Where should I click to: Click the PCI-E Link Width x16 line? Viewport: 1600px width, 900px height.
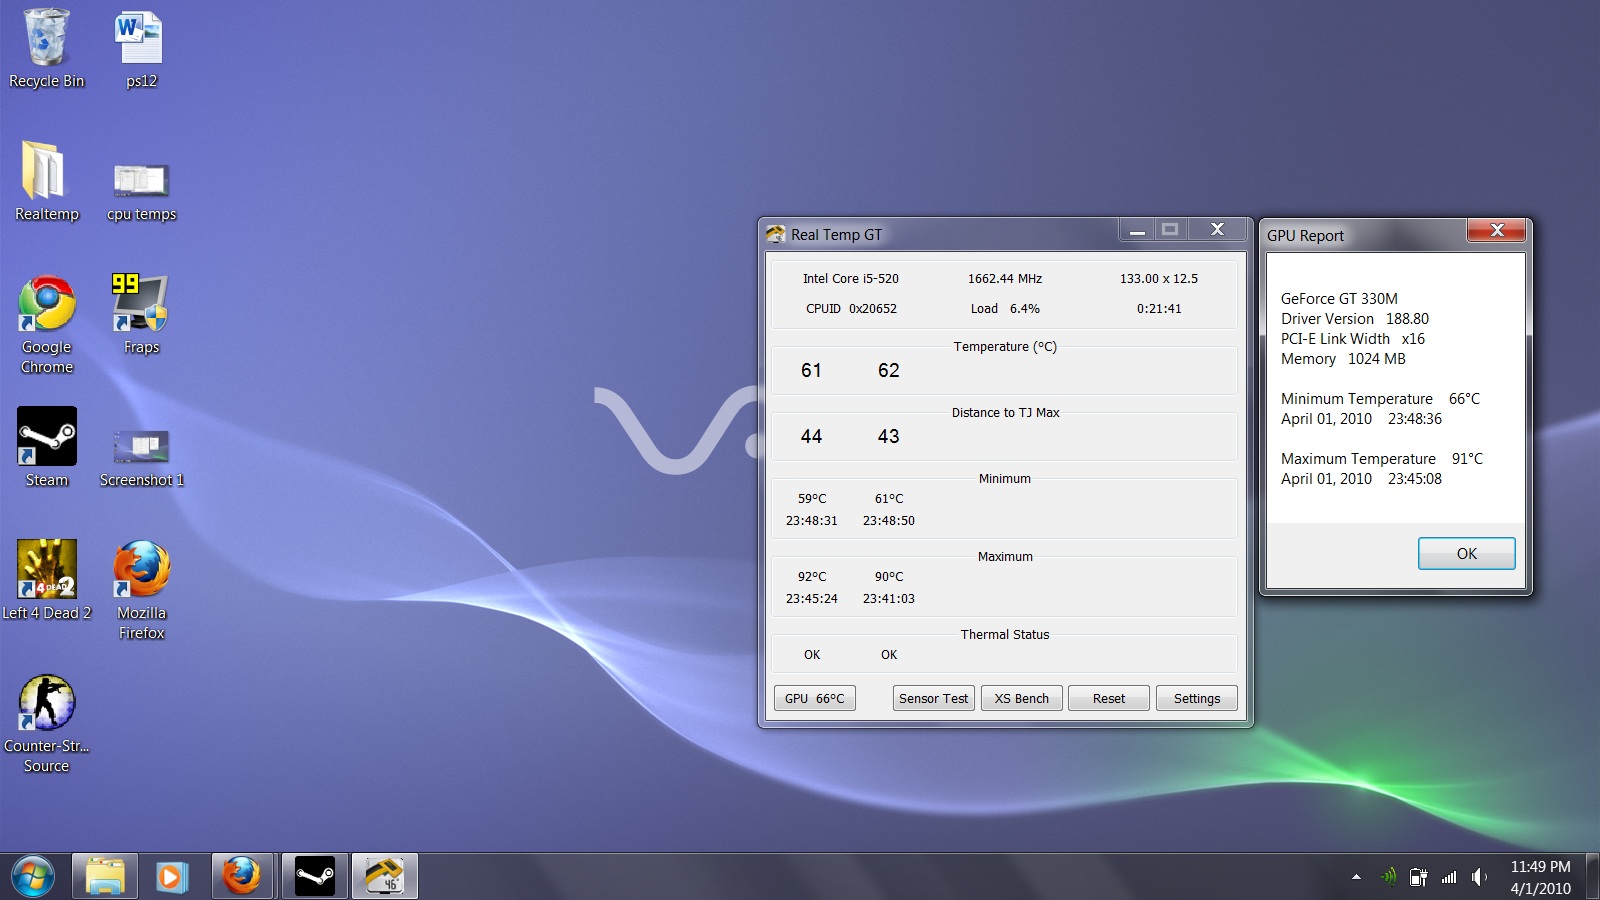pyautogui.click(x=1353, y=338)
